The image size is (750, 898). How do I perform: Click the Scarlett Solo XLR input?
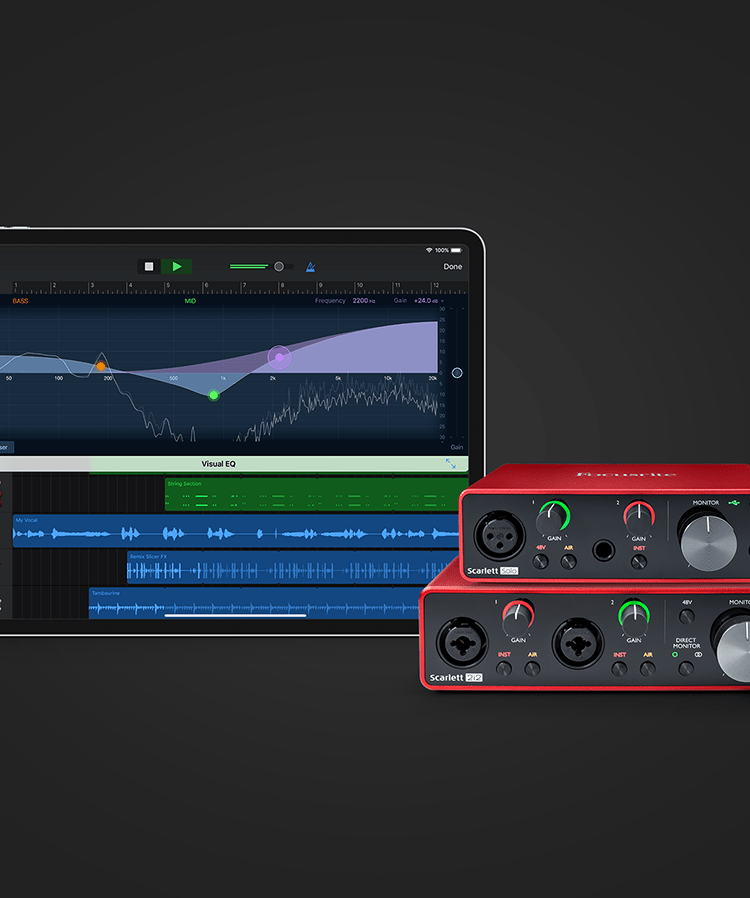(499, 535)
